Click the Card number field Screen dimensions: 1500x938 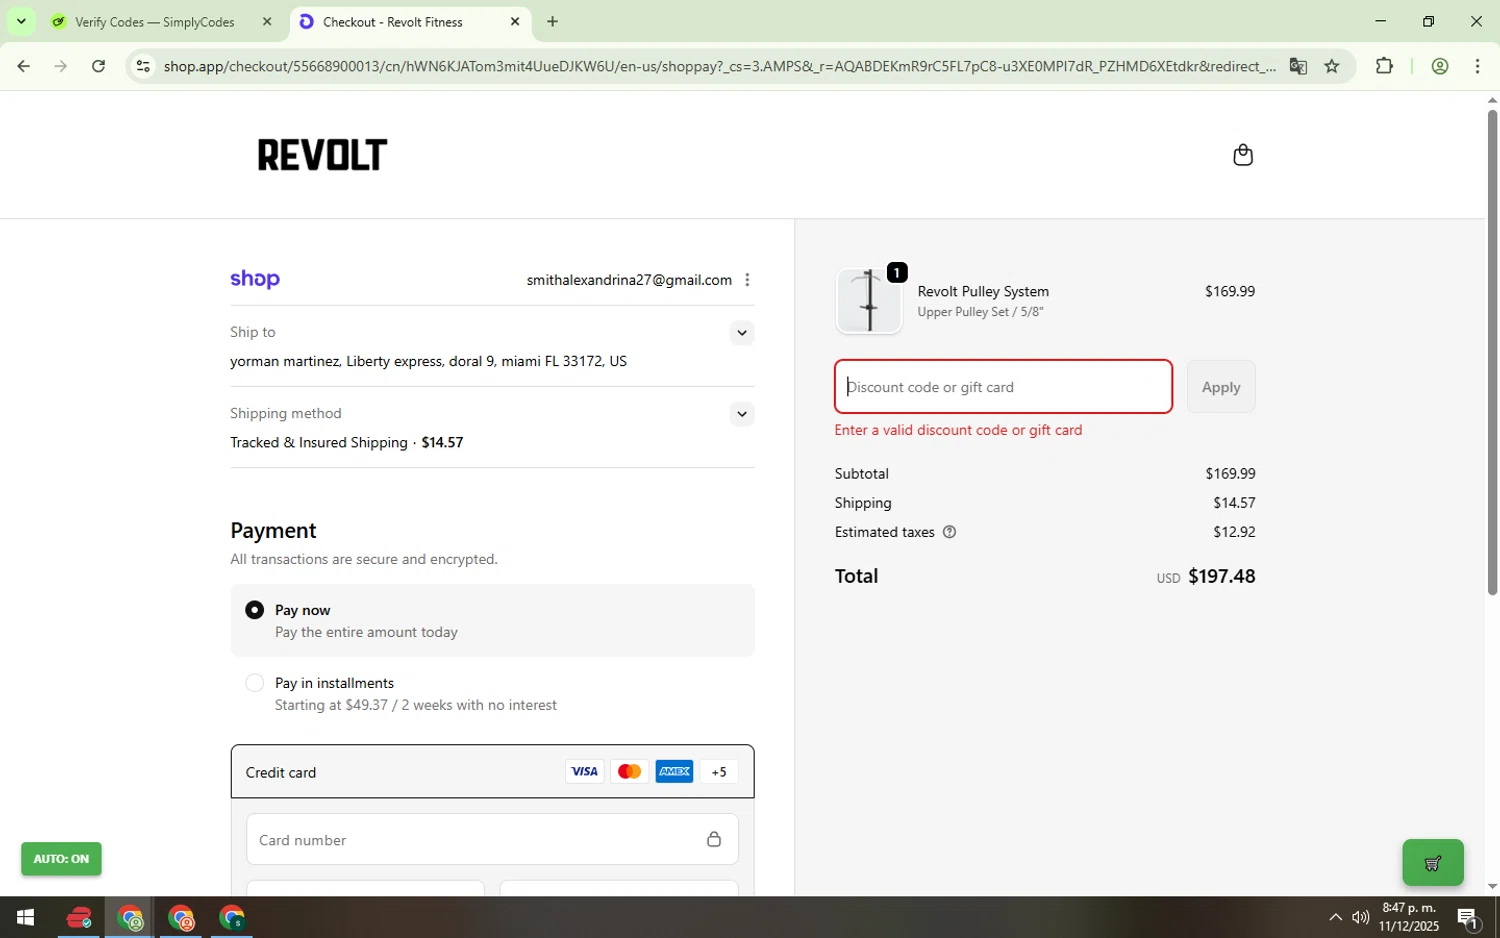pos(492,839)
